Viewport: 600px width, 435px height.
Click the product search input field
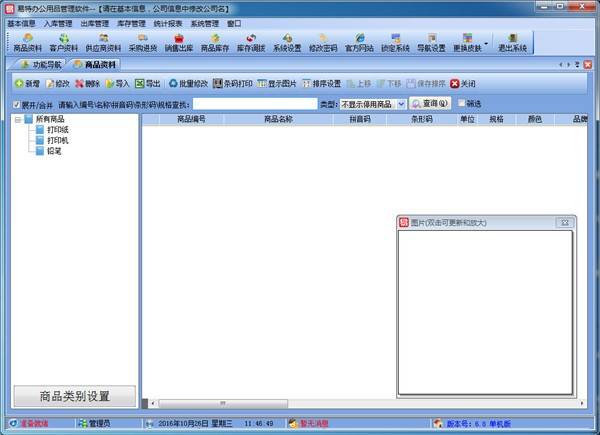(x=255, y=103)
